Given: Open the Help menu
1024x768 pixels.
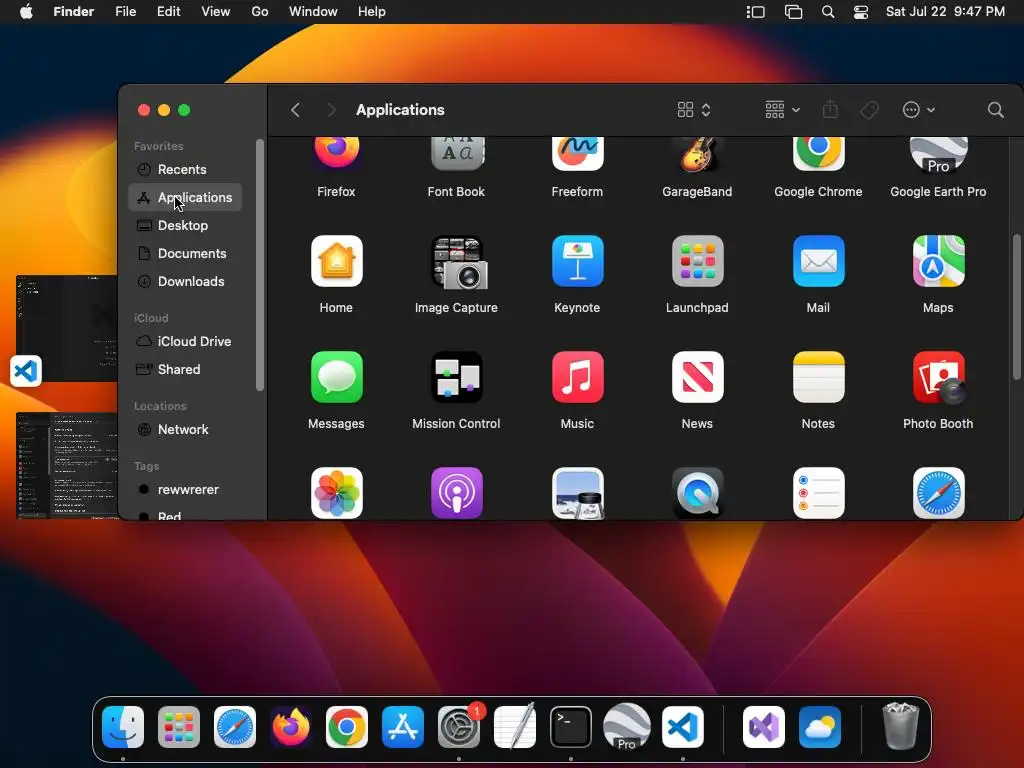Looking at the screenshot, I should (372, 12).
